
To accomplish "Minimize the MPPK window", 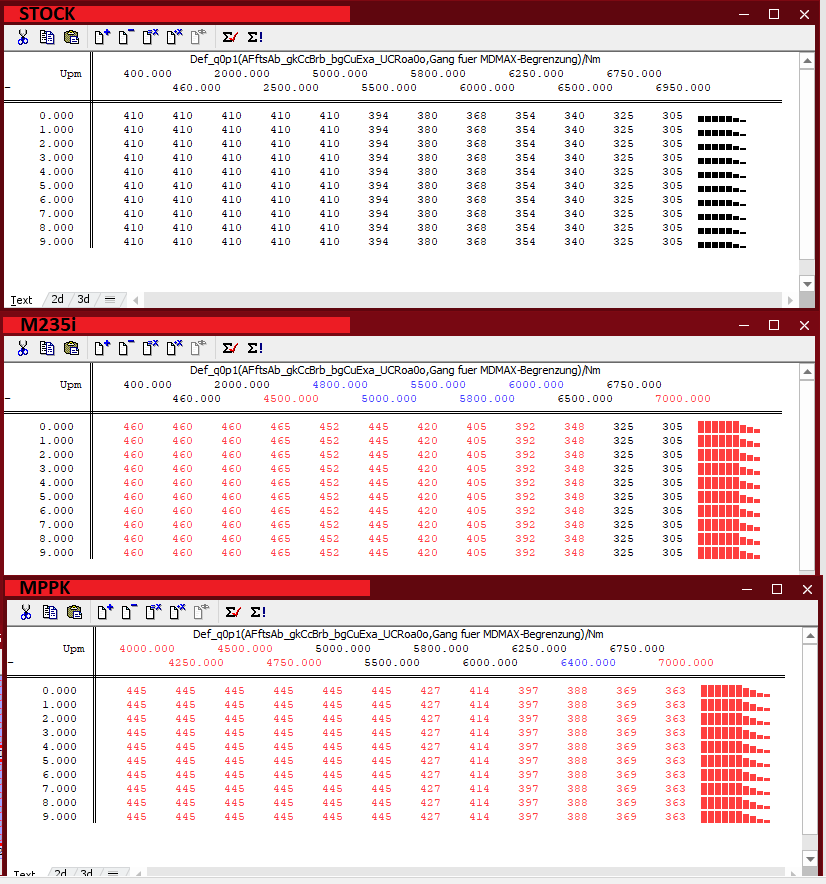I will [747, 589].
